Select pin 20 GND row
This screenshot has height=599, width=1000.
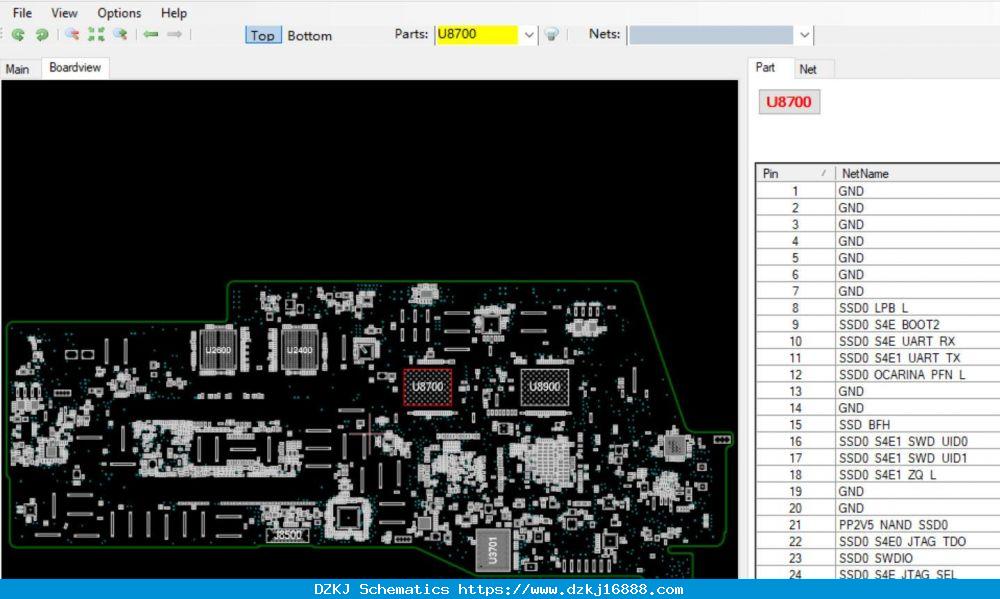pos(878,508)
